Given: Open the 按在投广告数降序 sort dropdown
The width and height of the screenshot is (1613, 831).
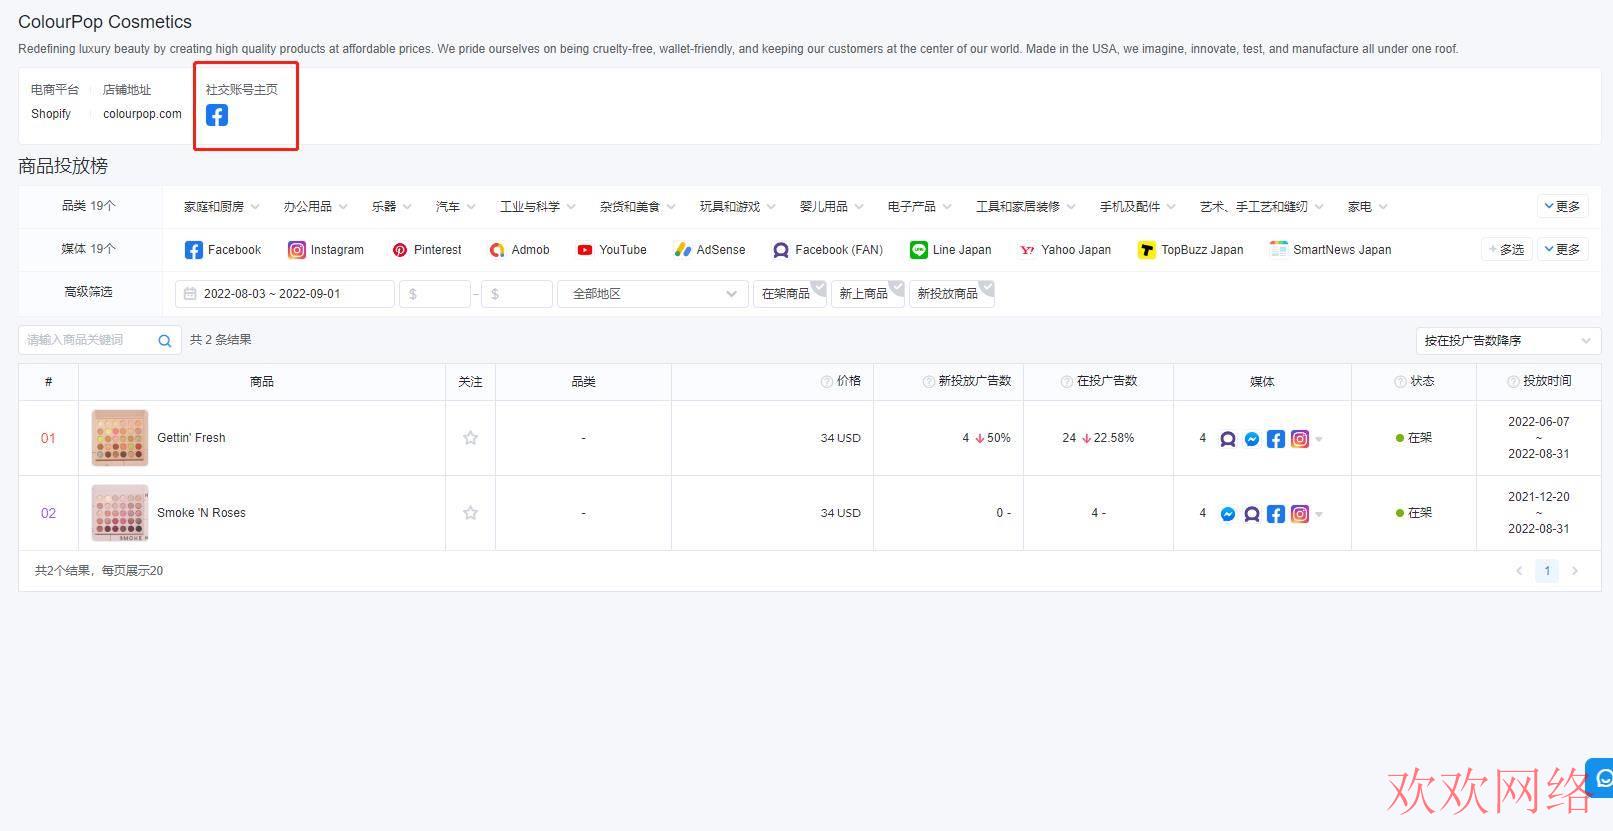Looking at the screenshot, I should (1508, 341).
